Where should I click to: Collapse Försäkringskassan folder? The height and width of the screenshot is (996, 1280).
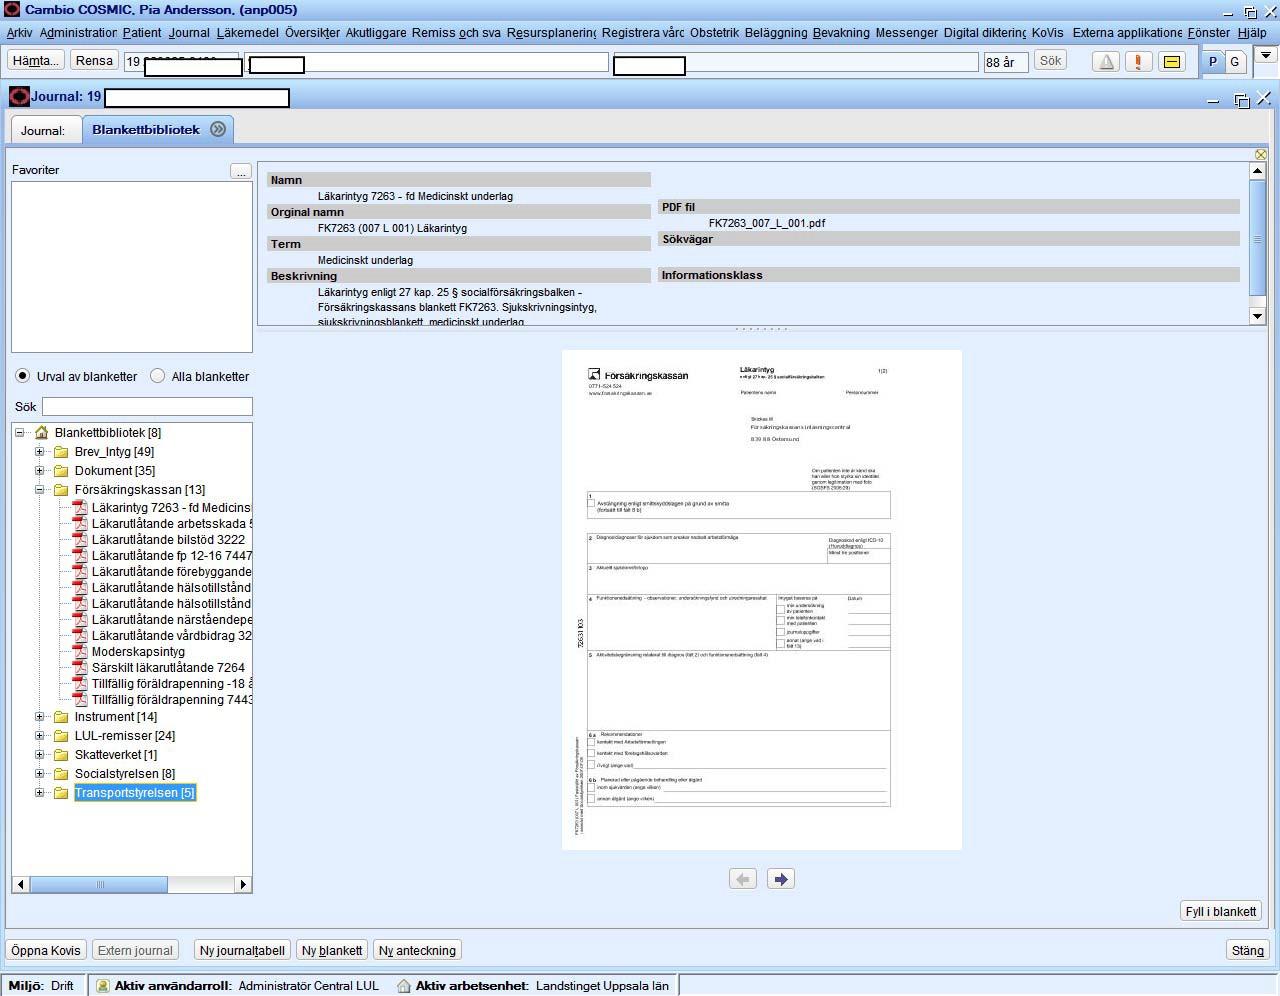(x=40, y=490)
